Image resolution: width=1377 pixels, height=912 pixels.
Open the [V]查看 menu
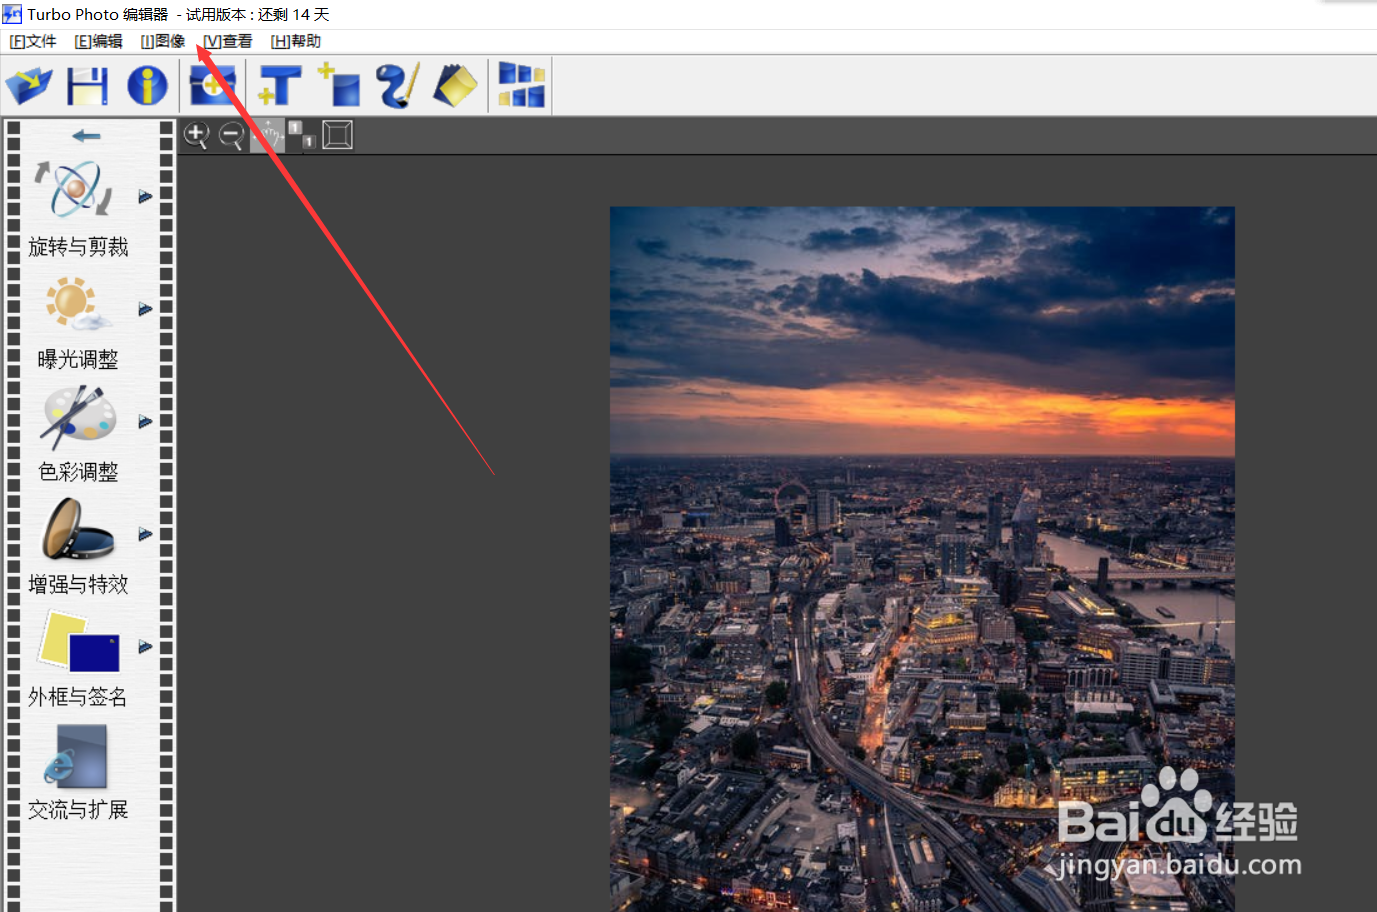(x=228, y=41)
